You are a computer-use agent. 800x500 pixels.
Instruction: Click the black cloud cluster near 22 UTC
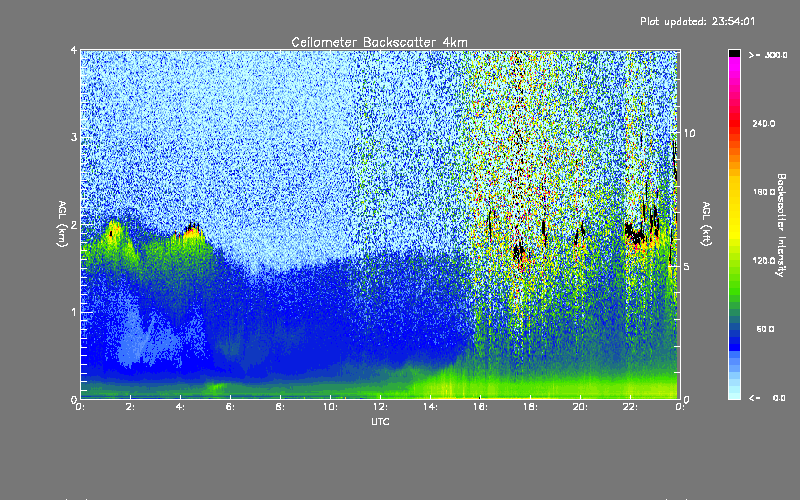pyautogui.click(x=635, y=235)
